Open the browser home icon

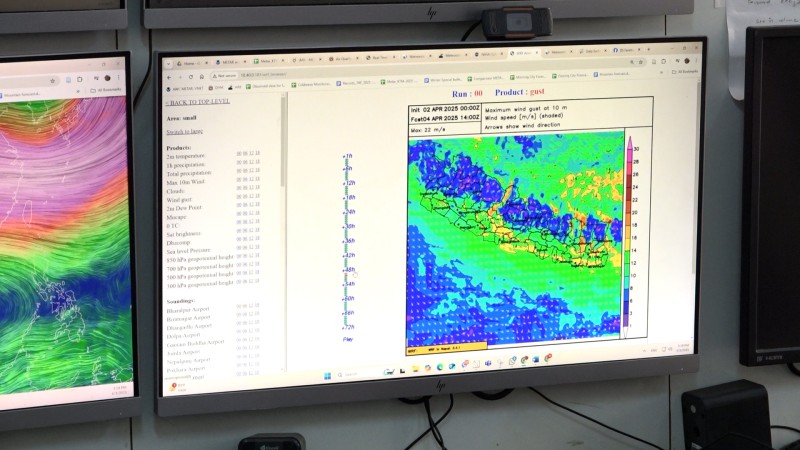[x=202, y=77]
